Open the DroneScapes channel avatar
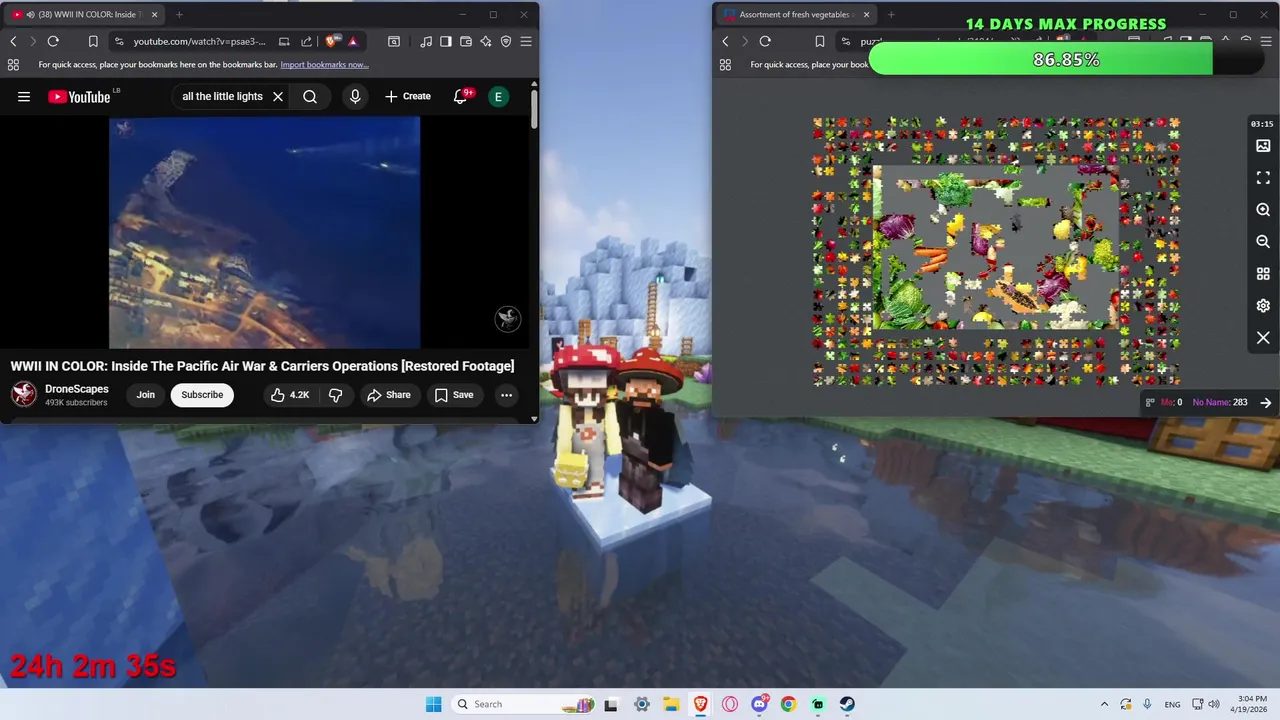The image size is (1280, 720). [x=24, y=394]
